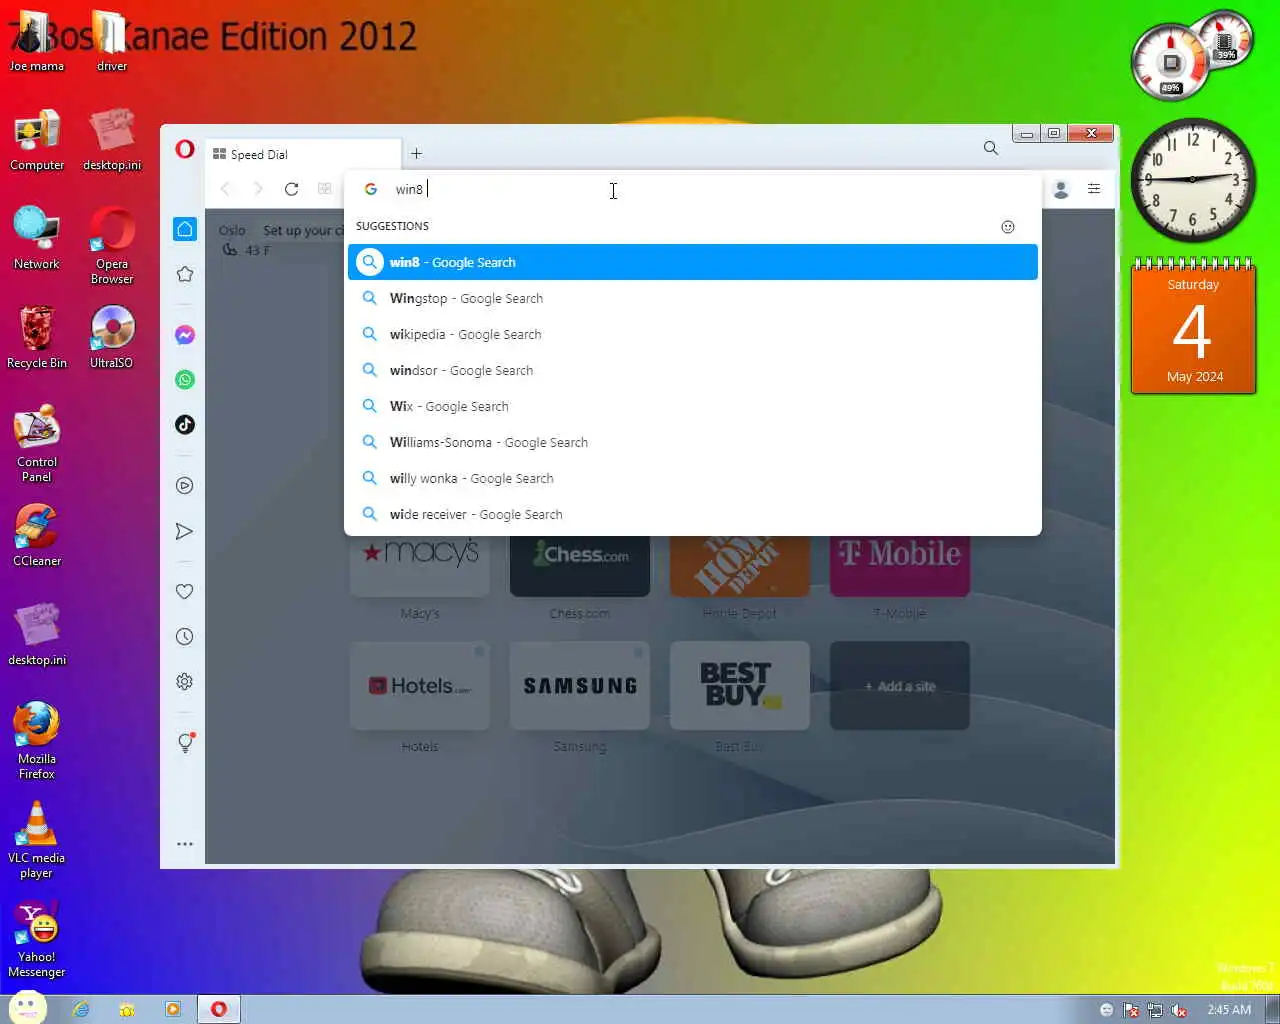
Task: Go back with the back arrow
Action: pyautogui.click(x=225, y=189)
